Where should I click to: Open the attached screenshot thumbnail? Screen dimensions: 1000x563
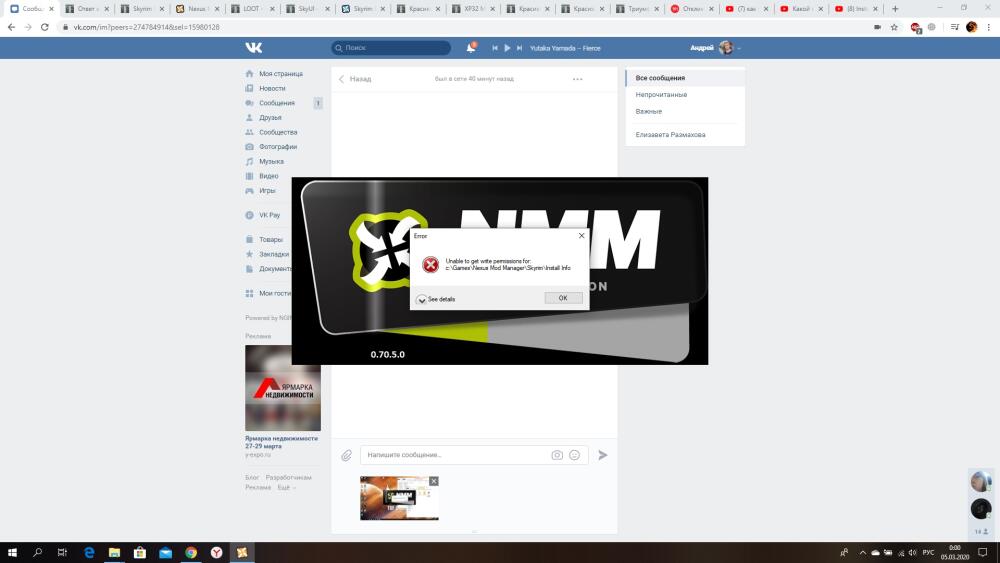pos(399,499)
